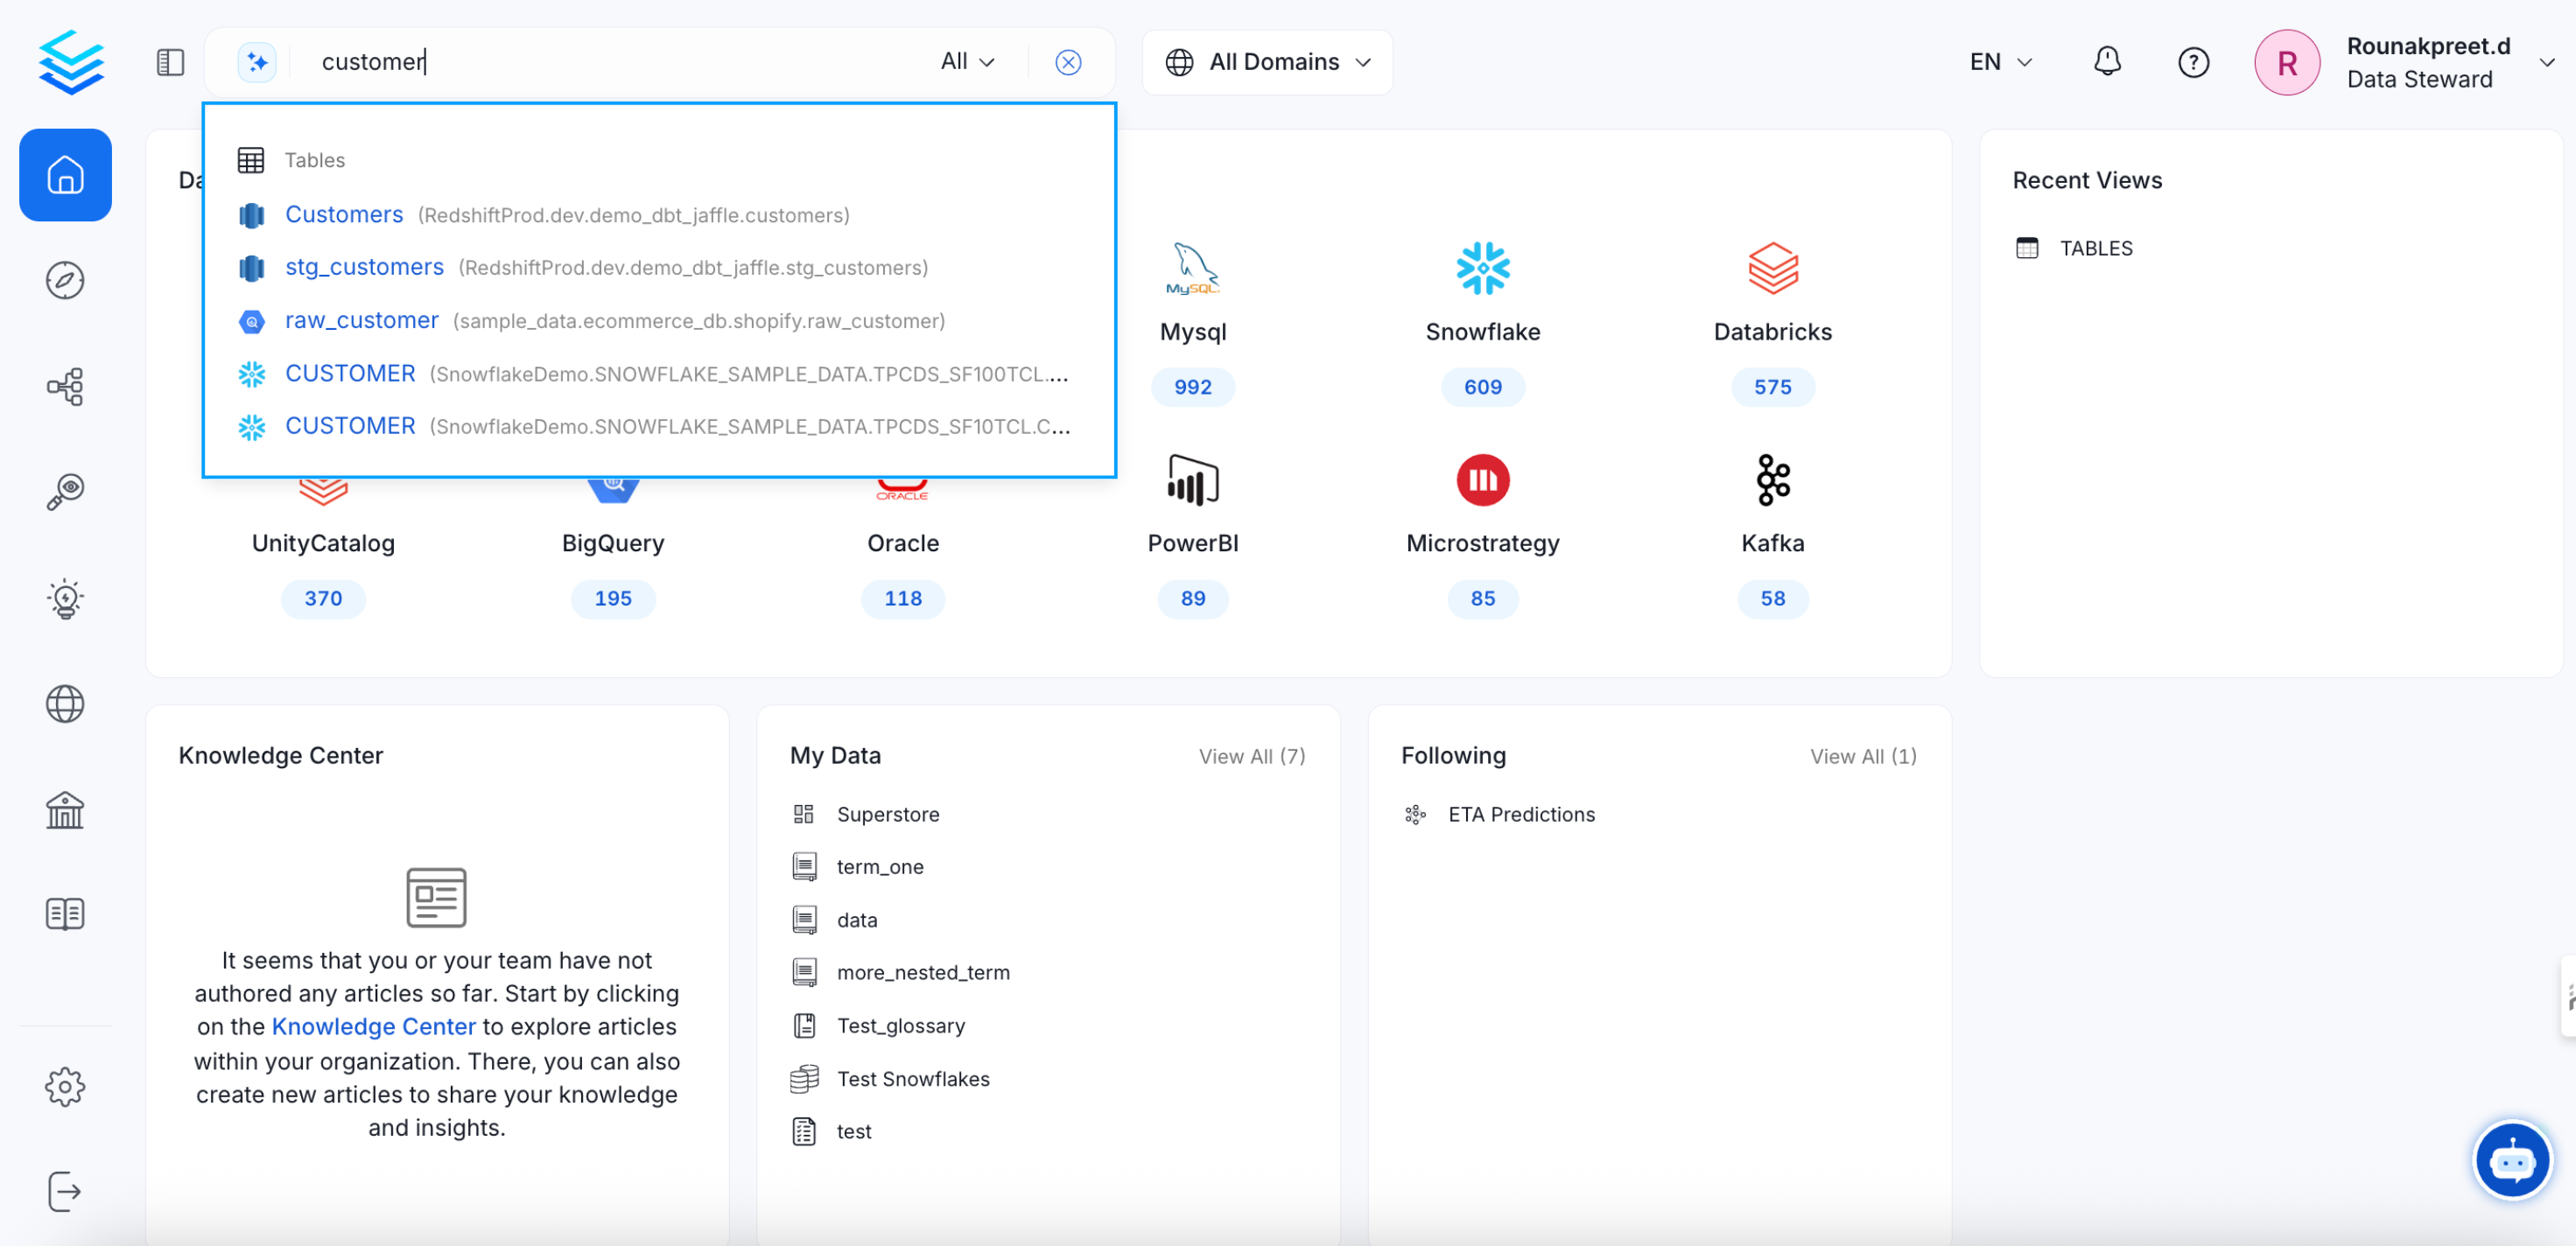Expand the All search filter dropdown
Viewport: 2576px width, 1246px height.
(966, 62)
